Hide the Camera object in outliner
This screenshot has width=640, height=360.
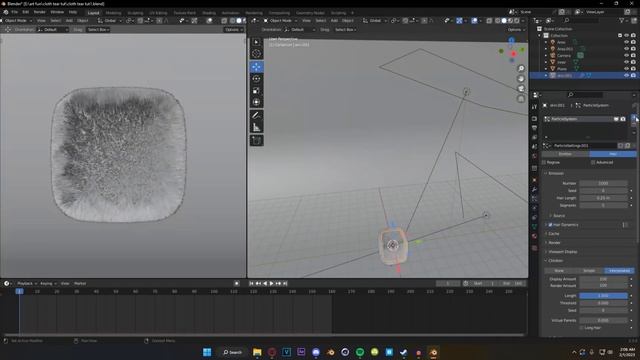tap(626, 56)
